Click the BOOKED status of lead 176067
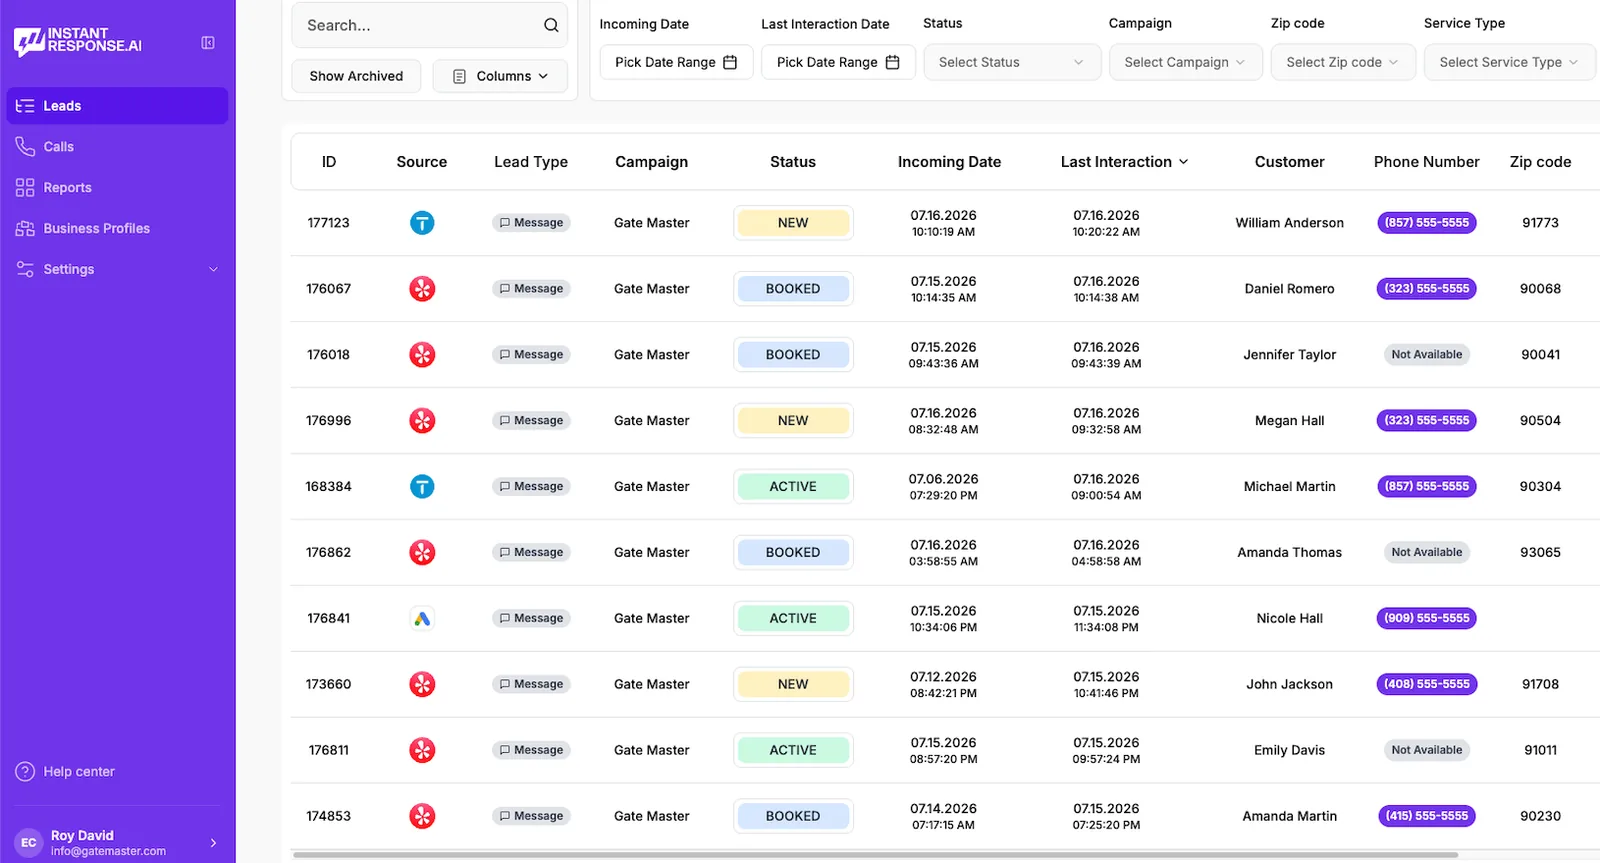Screen dimensions: 1600x863 point(793,289)
